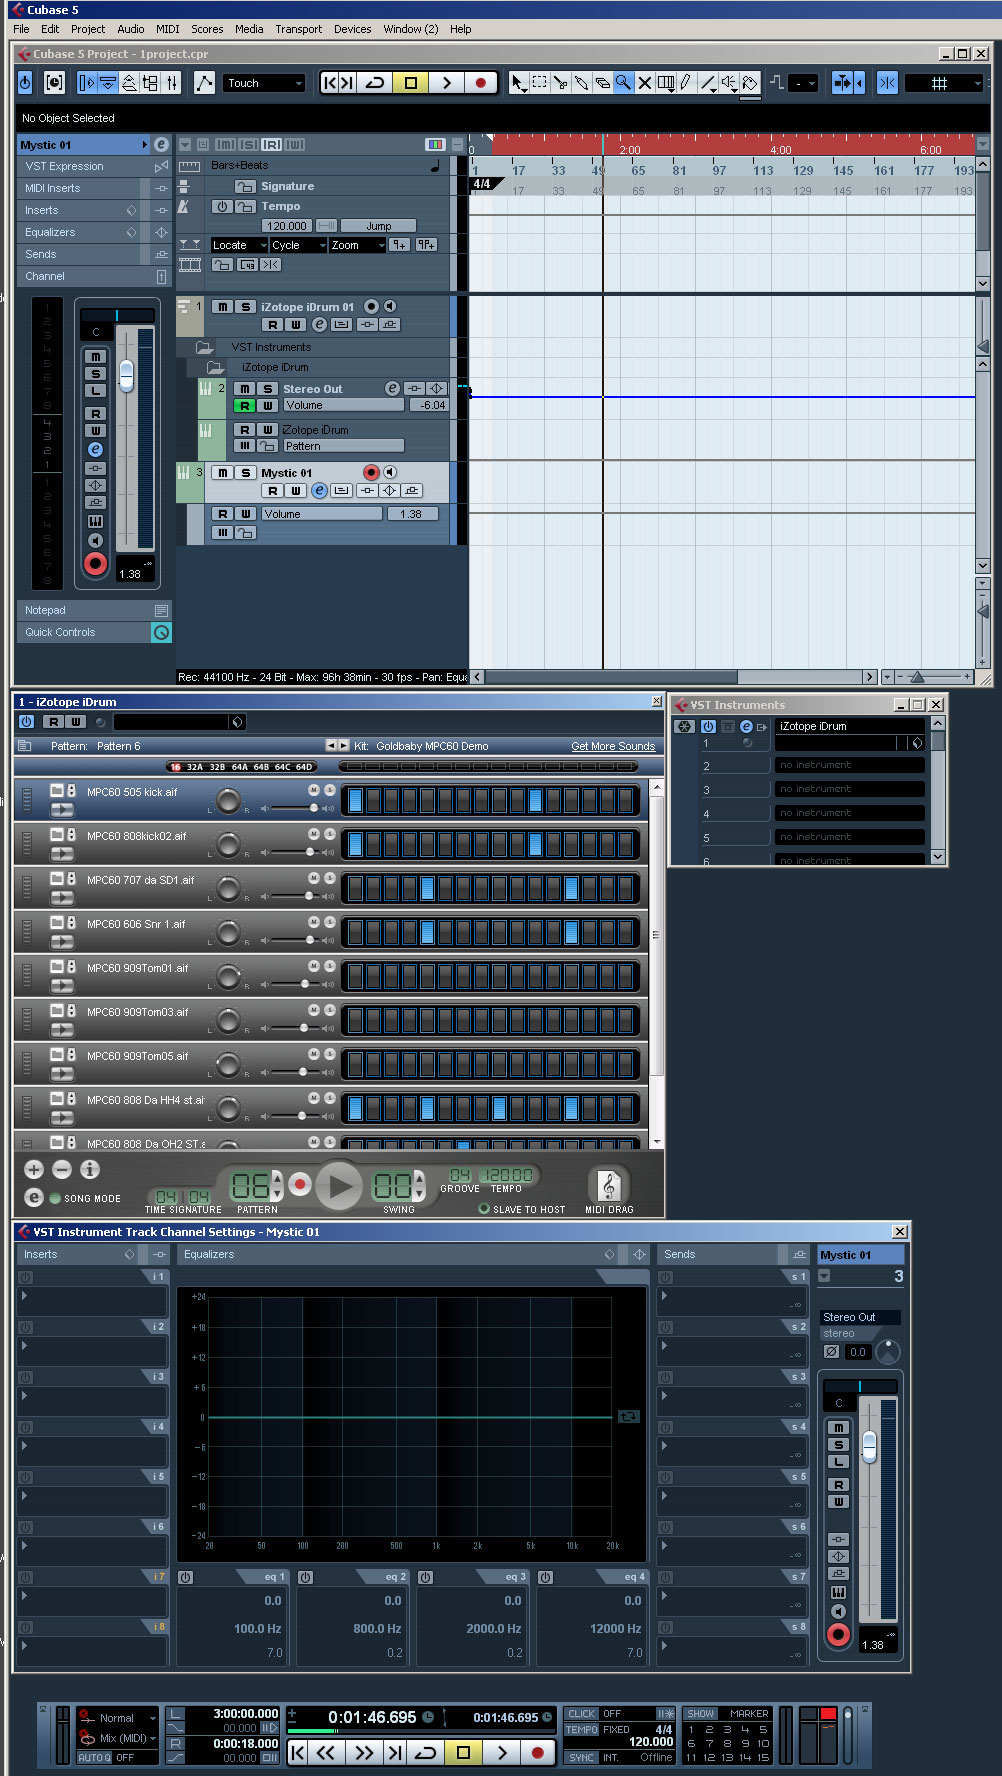Click the large iDrum play button
Viewport: 1002px width, 1776px height.
[340, 1187]
